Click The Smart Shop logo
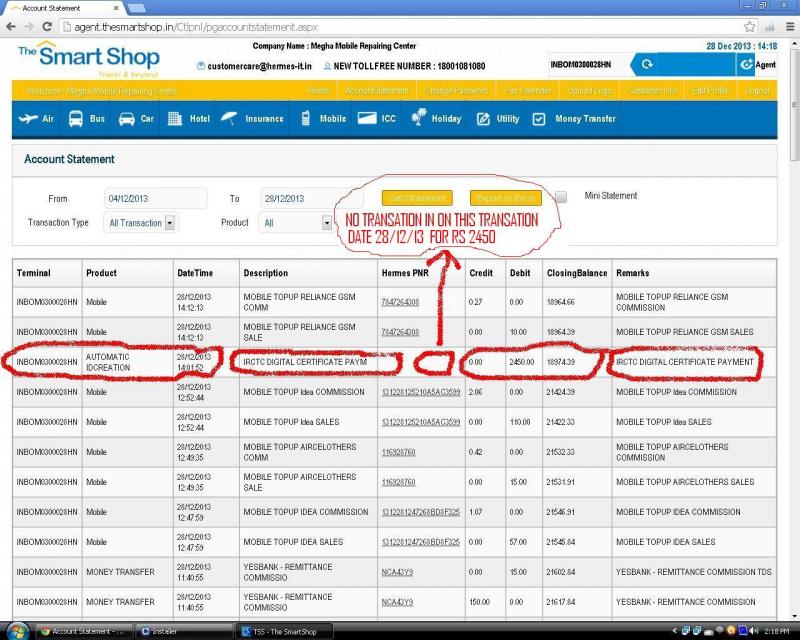This screenshot has height=640, width=800. pos(89,59)
